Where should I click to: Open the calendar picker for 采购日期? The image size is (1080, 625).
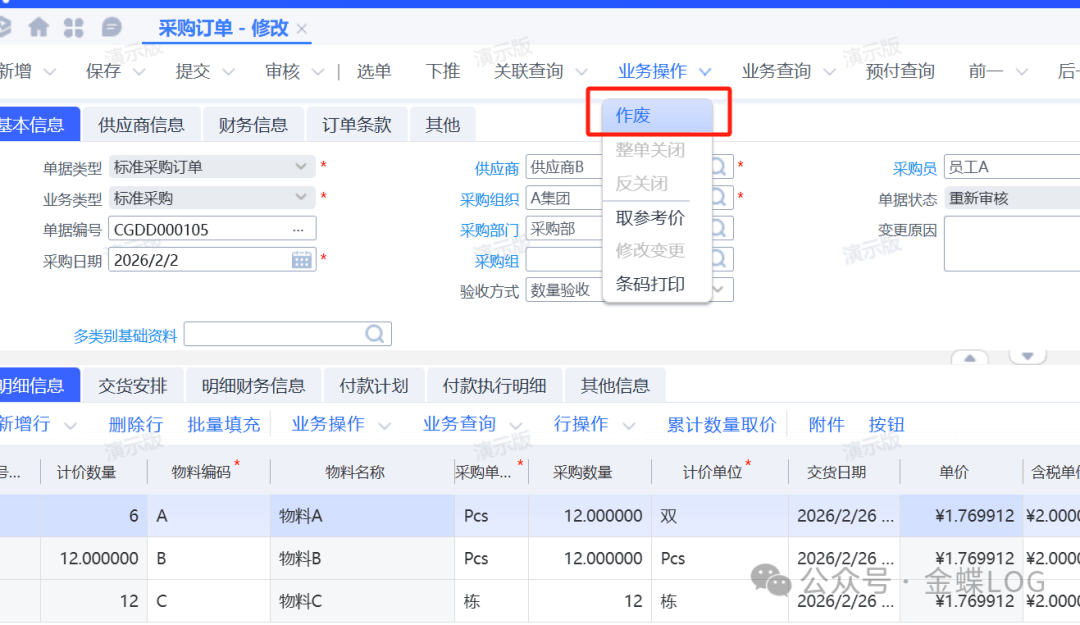[301, 260]
